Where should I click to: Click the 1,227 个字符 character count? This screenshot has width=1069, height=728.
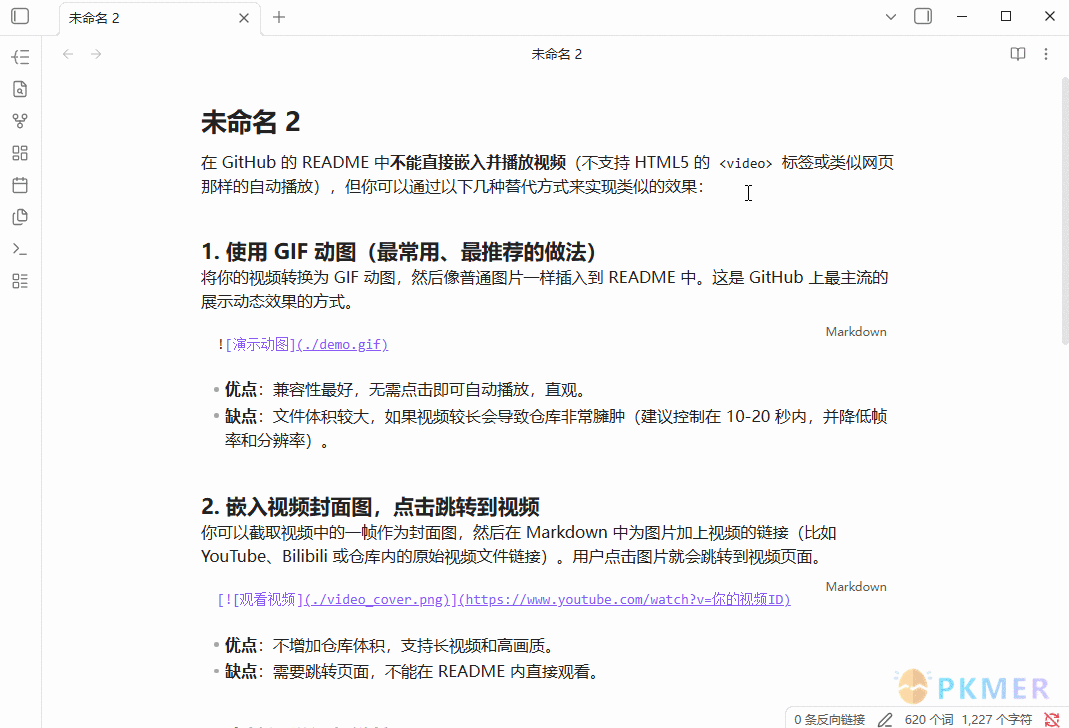pyautogui.click(x=997, y=720)
